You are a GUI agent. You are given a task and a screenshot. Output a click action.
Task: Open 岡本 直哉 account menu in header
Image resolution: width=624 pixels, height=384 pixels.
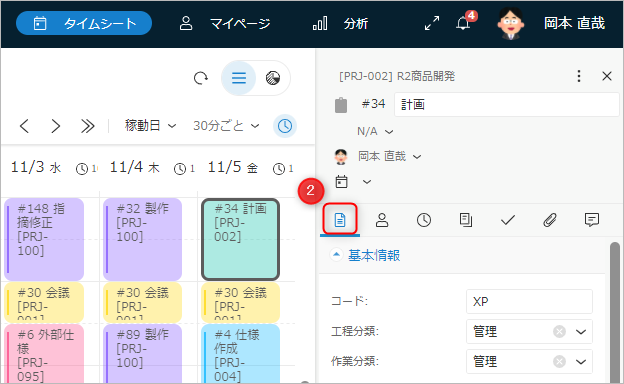tap(574, 23)
